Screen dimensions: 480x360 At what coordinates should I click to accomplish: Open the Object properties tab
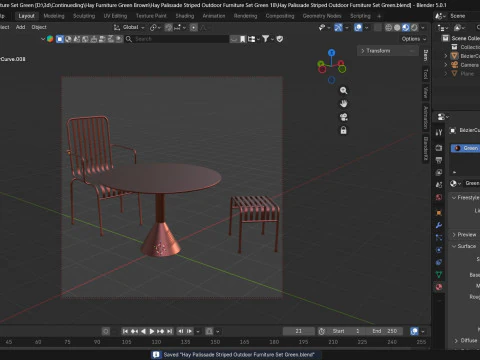pos(439,213)
